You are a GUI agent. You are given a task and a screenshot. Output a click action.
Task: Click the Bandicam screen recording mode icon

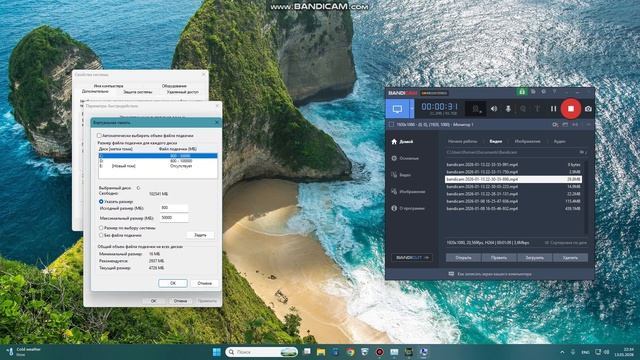pyautogui.click(x=397, y=109)
